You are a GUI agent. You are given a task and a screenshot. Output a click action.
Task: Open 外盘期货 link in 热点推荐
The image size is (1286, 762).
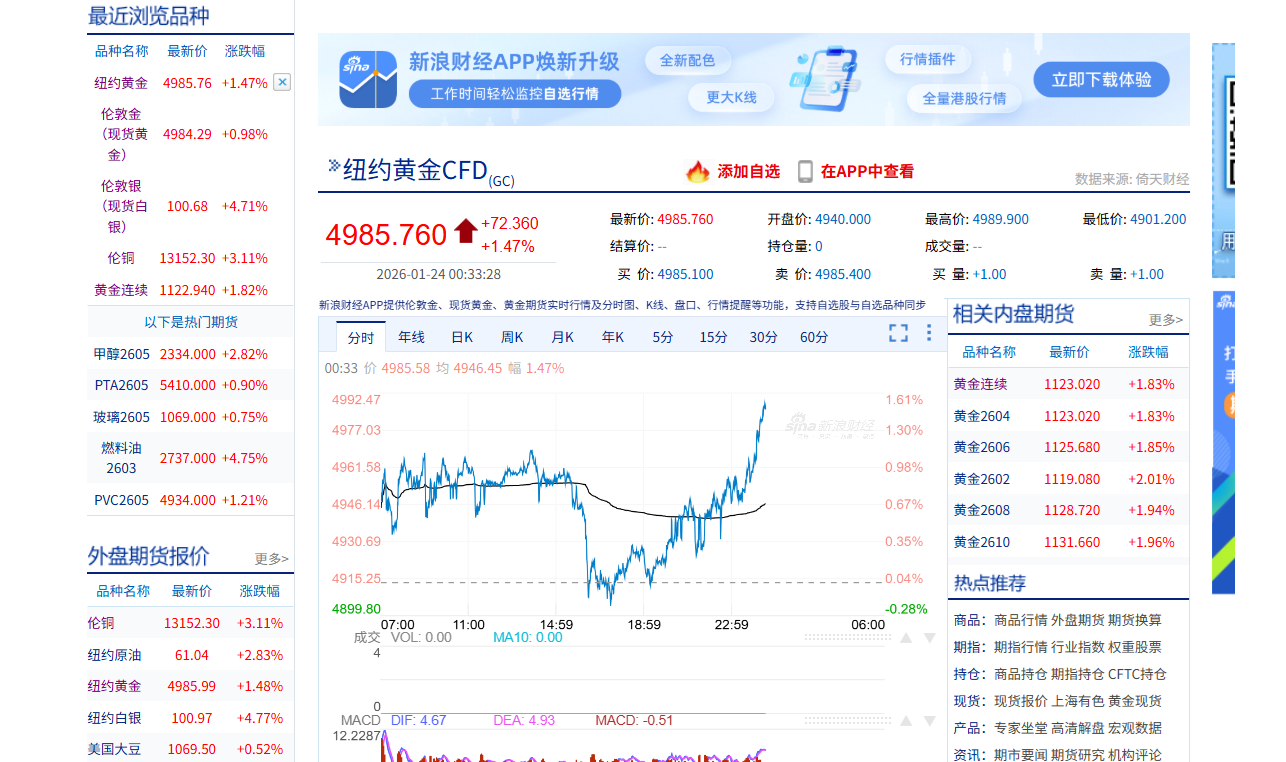coord(1077,620)
